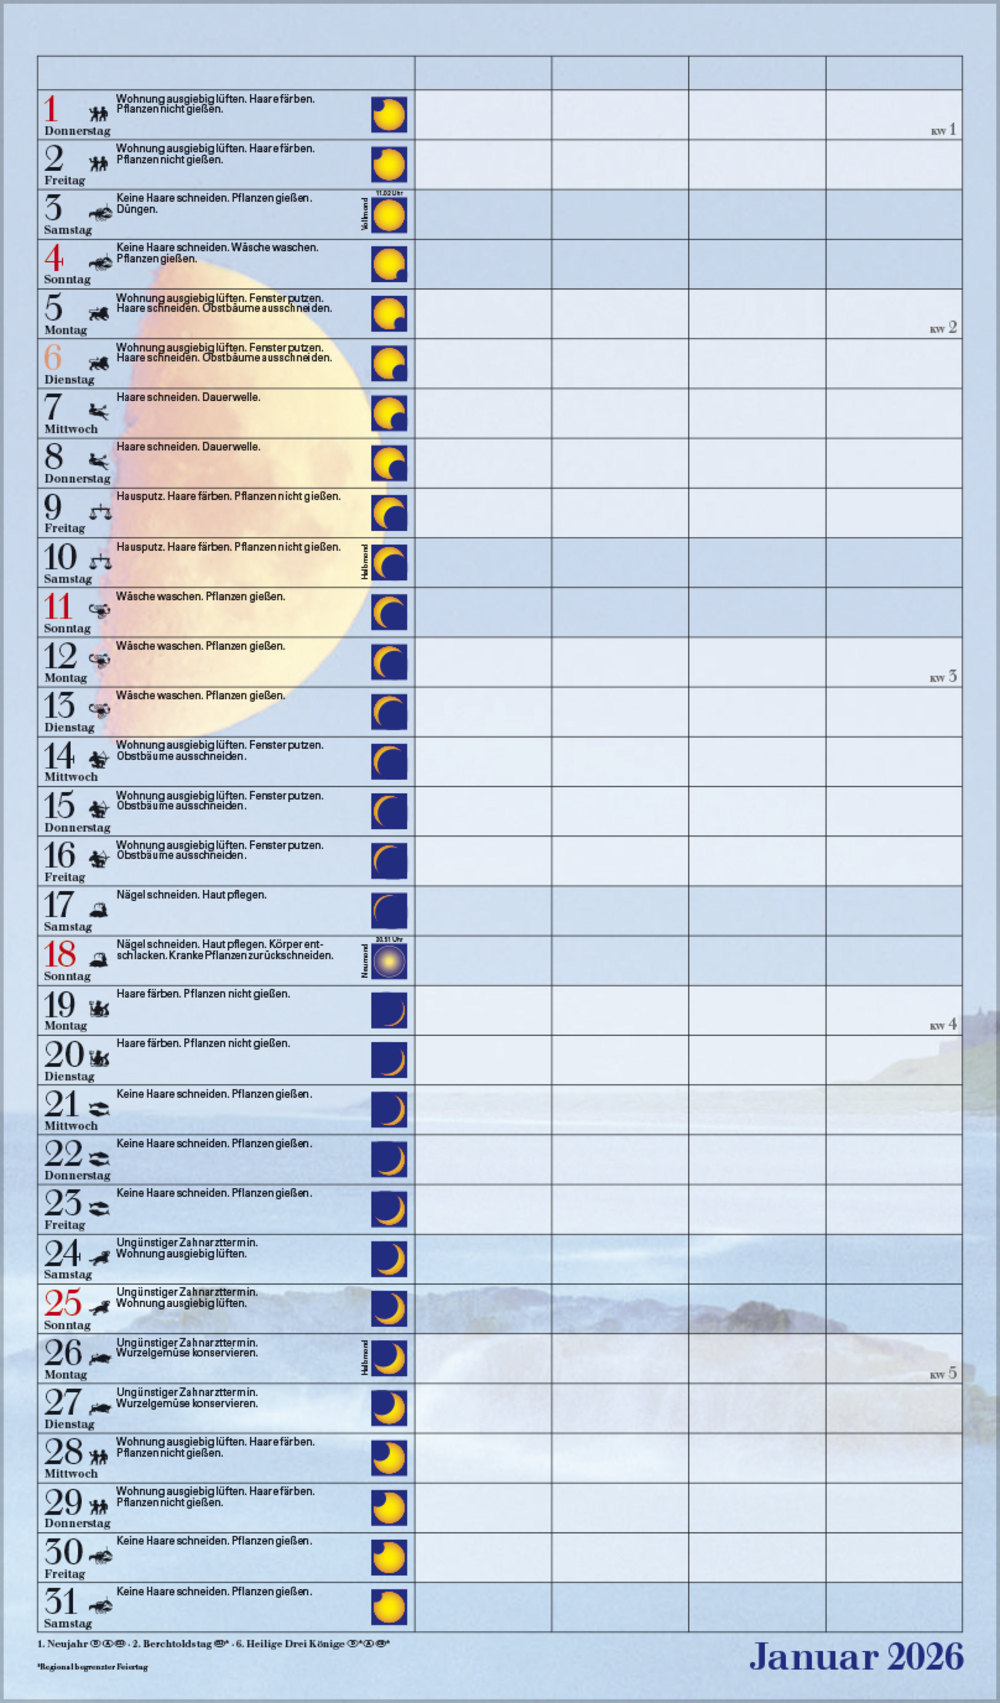Select the red date 25 Sonntag
Screen dimensions: 1000x1703
[62, 1302]
